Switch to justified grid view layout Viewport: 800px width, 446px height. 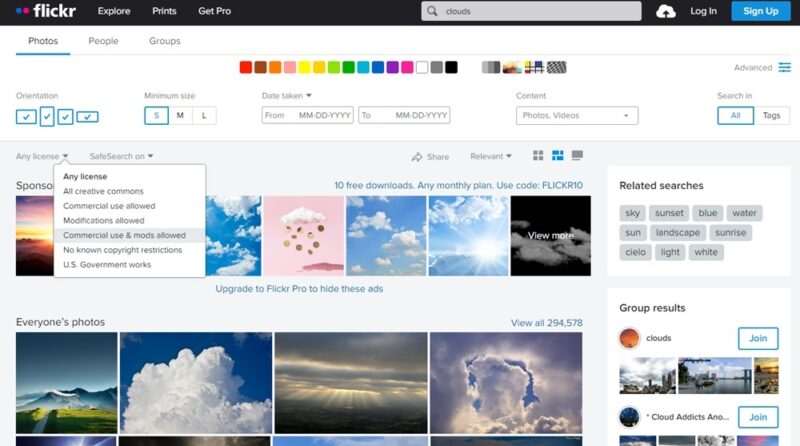[558, 156]
